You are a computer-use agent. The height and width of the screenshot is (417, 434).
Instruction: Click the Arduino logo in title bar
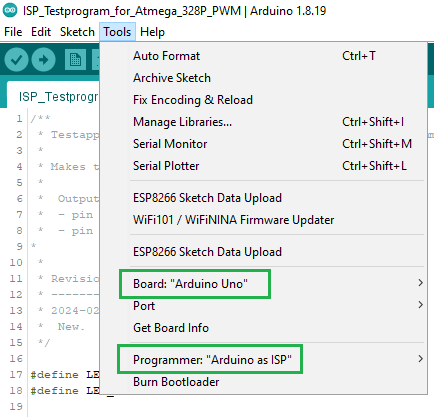coord(10,10)
